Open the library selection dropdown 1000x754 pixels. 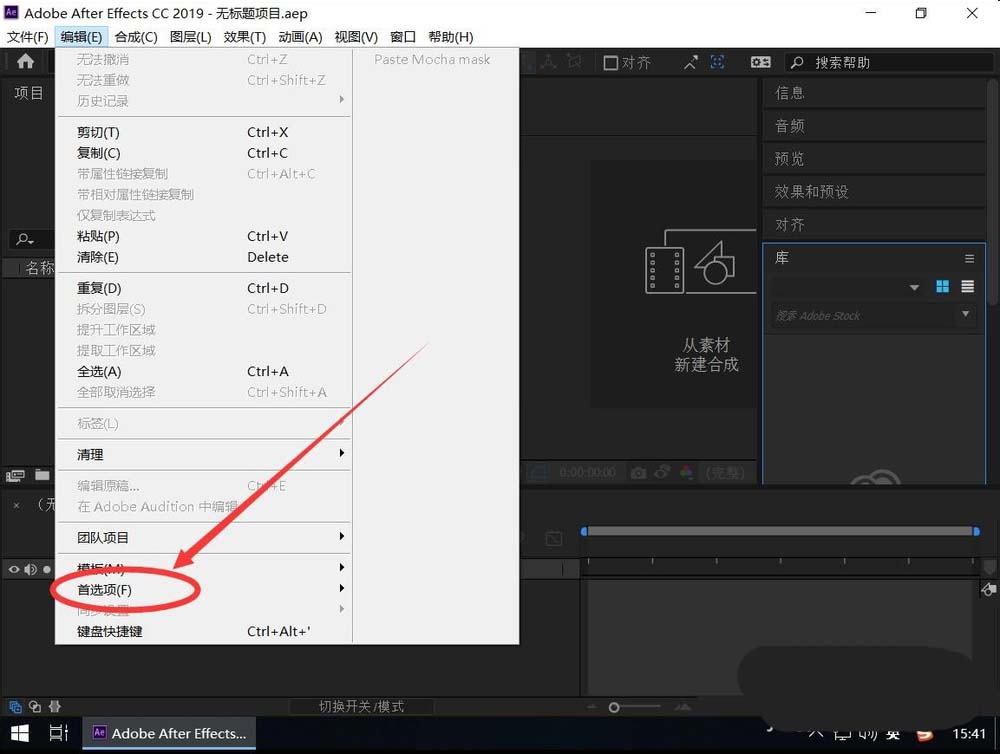[x=848, y=287]
